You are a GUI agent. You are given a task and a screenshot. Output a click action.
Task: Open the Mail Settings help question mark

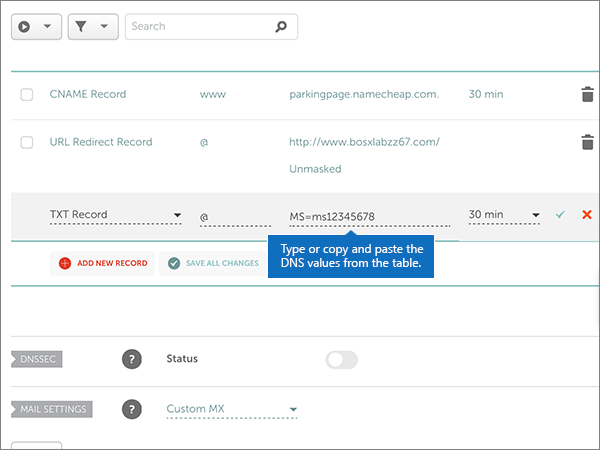click(131, 409)
